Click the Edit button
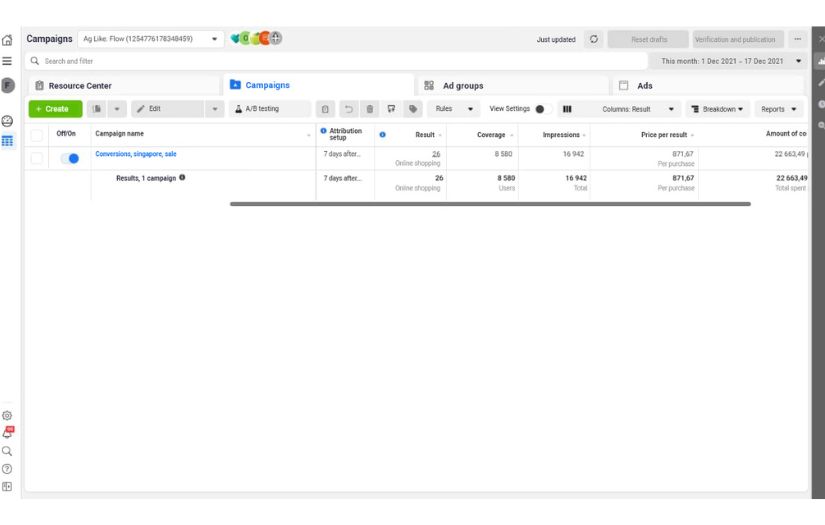 click(x=167, y=109)
